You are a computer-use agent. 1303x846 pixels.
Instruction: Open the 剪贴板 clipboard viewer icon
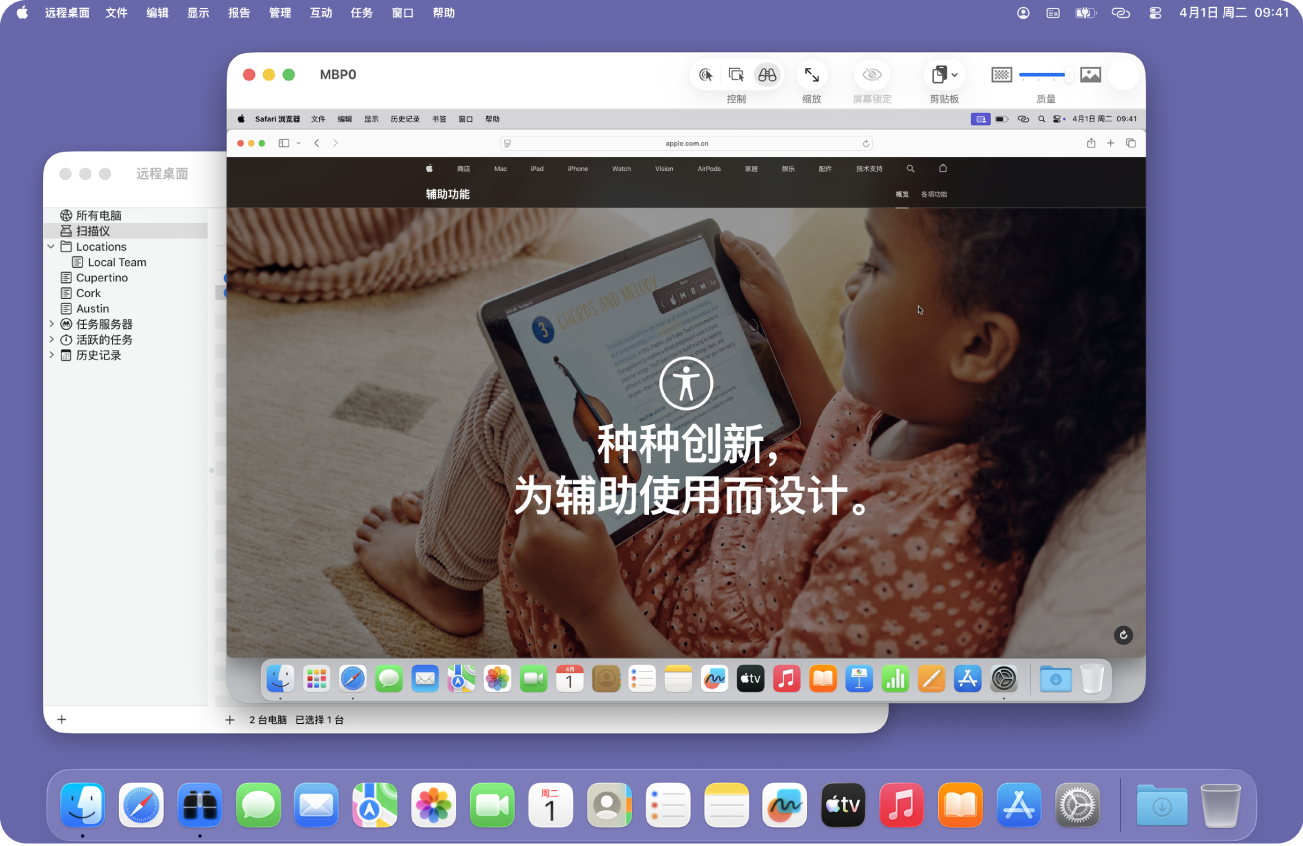pos(937,74)
